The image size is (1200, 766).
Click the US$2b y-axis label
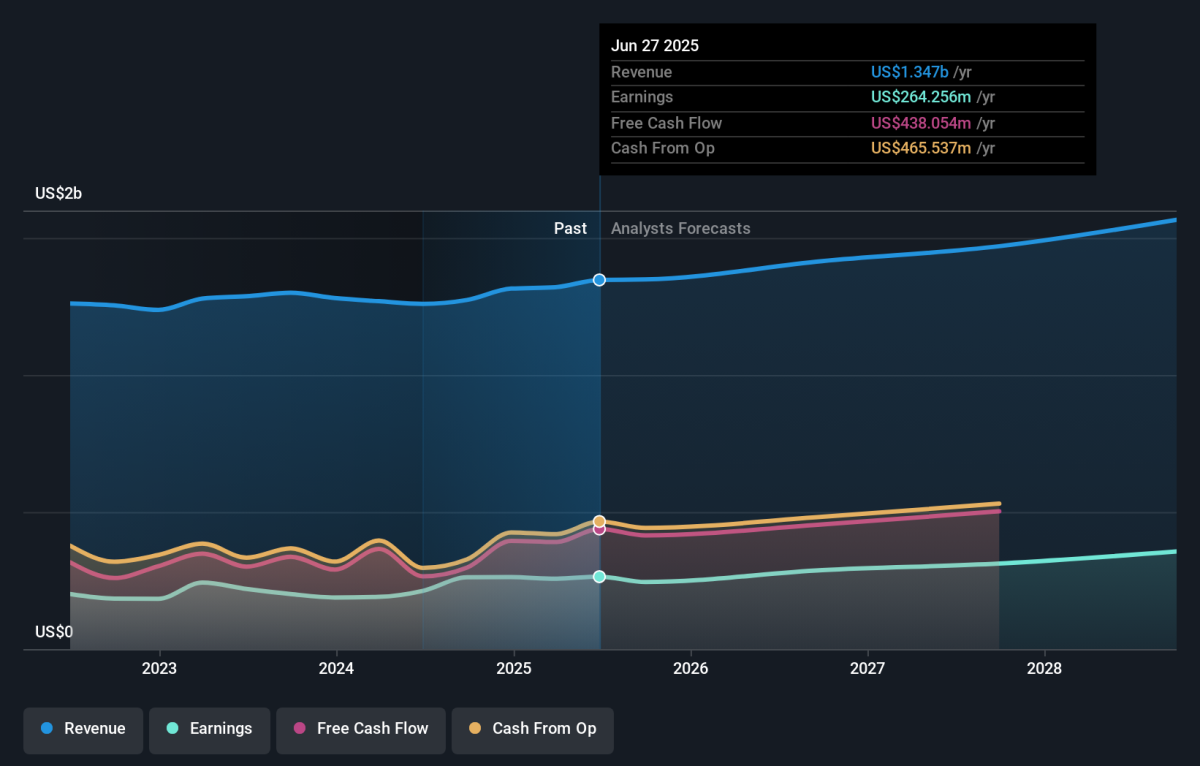pyautogui.click(x=58, y=194)
